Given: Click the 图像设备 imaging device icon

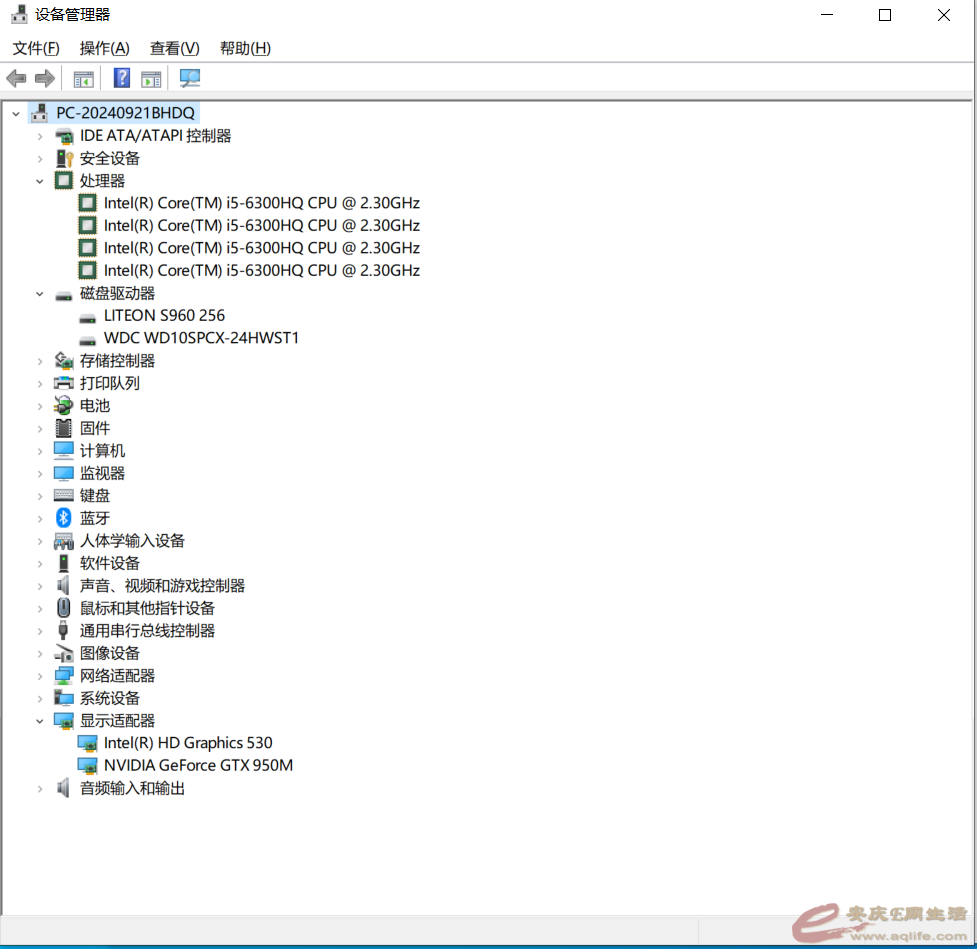Looking at the screenshot, I should tap(64, 653).
